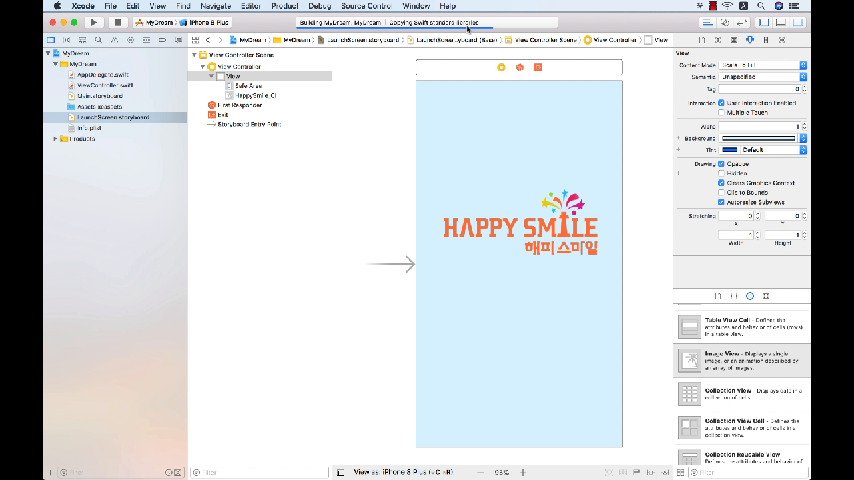
Task: Open the Breakpoint navigator icon
Action: [162, 40]
